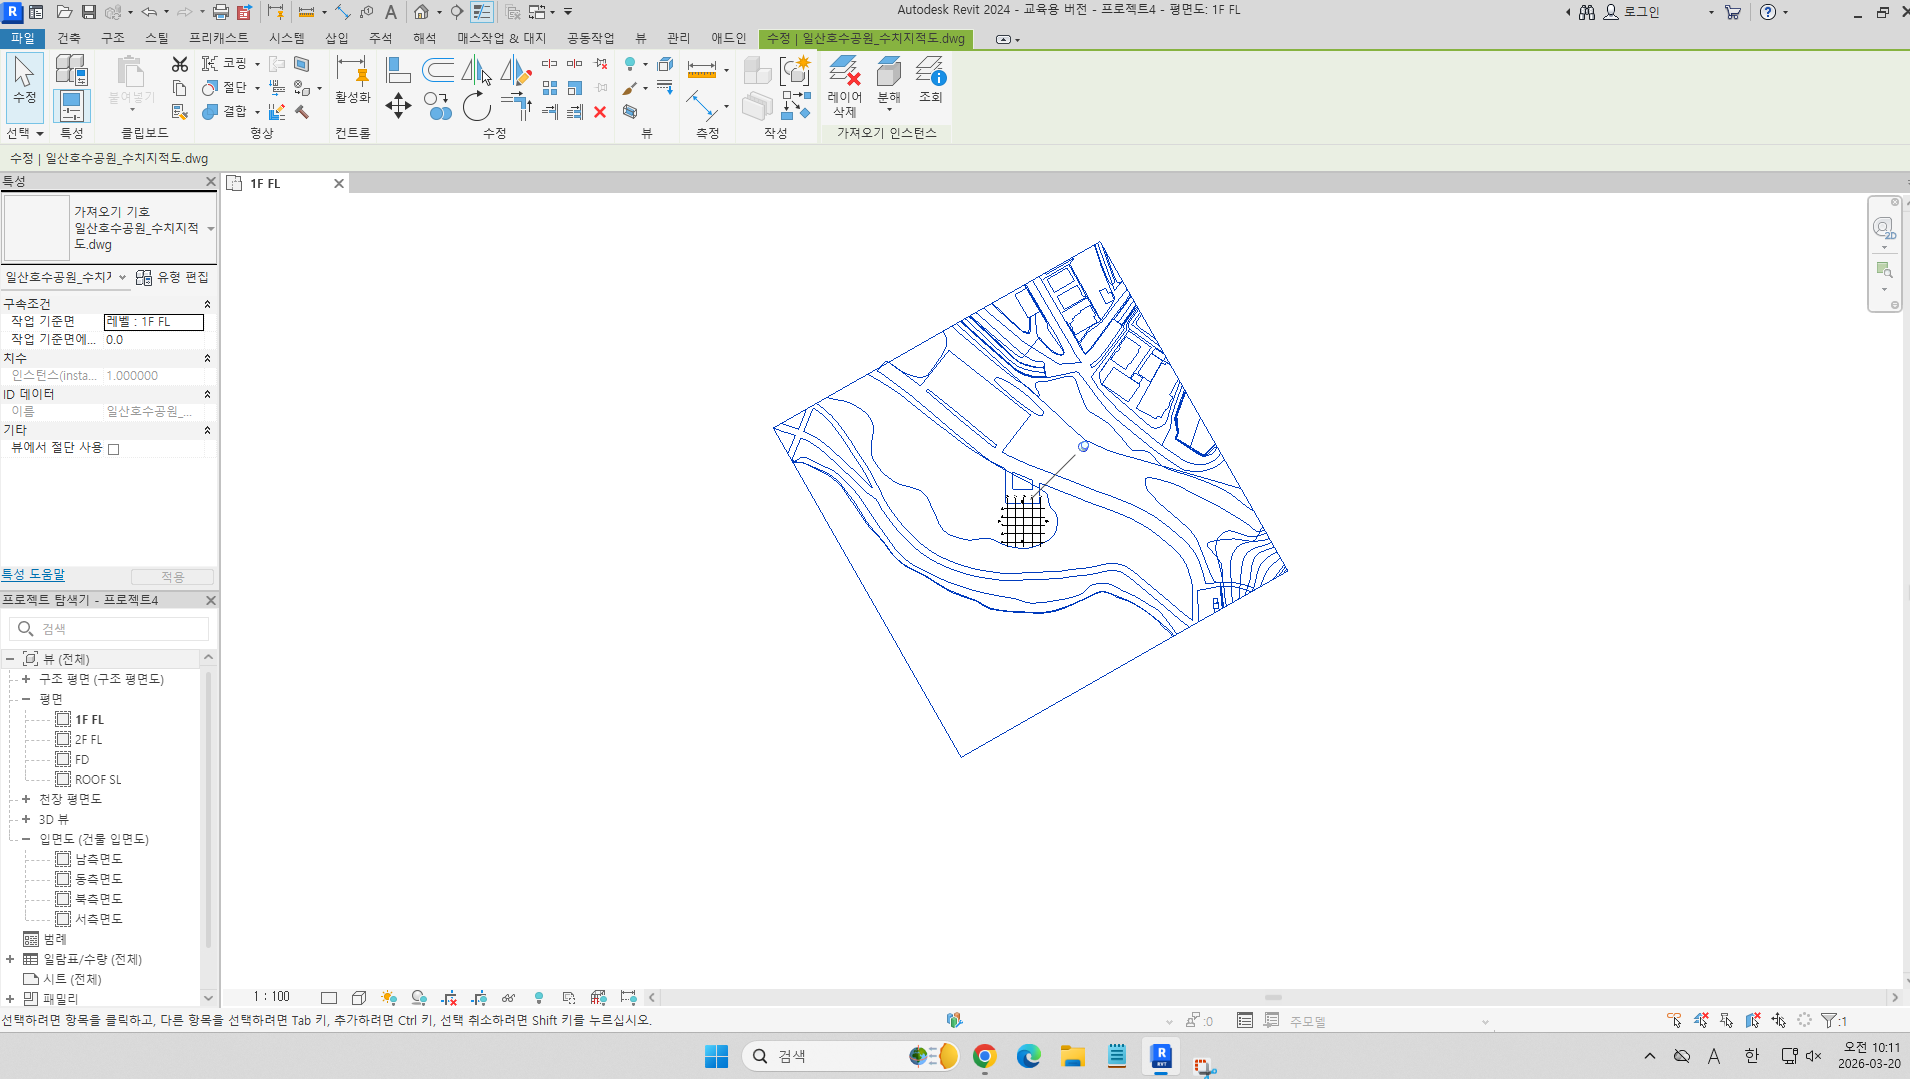
Task: Open the import symbol type selector dropdown
Action: coord(211,229)
